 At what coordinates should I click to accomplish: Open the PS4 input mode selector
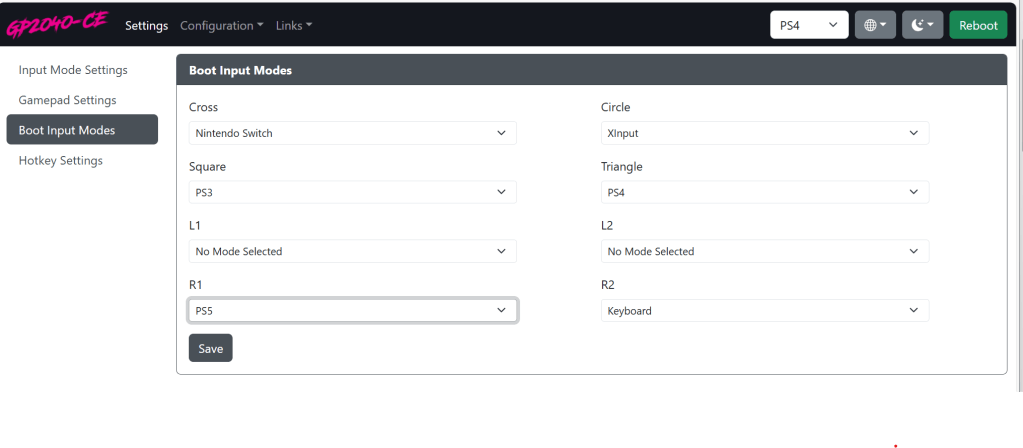click(808, 25)
